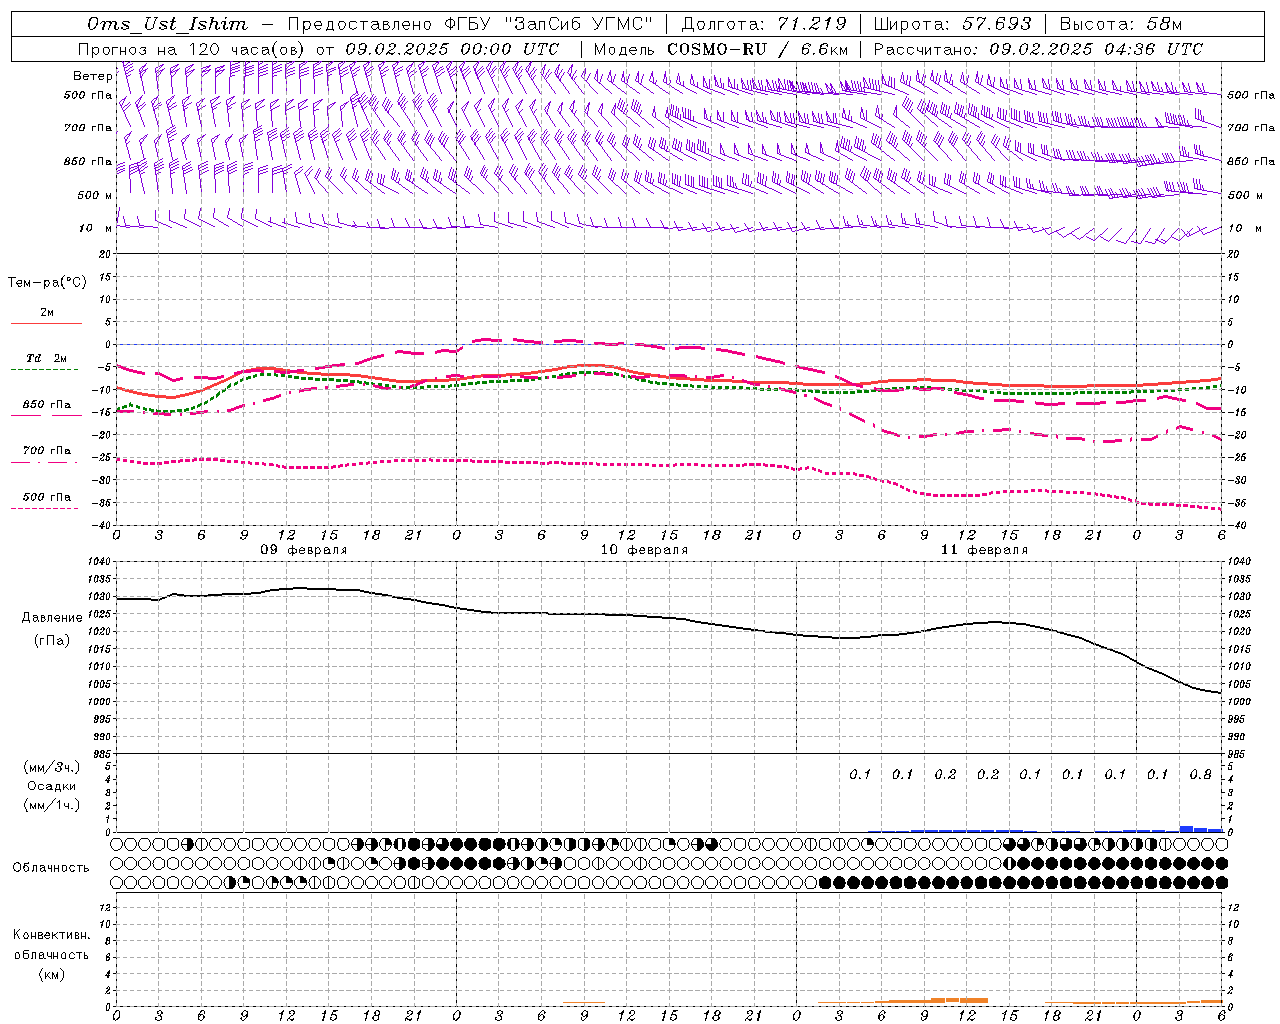Select the 11 февраля date label
Image resolution: width=1280 pixels, height=1024 pixels.
point(984,550)
